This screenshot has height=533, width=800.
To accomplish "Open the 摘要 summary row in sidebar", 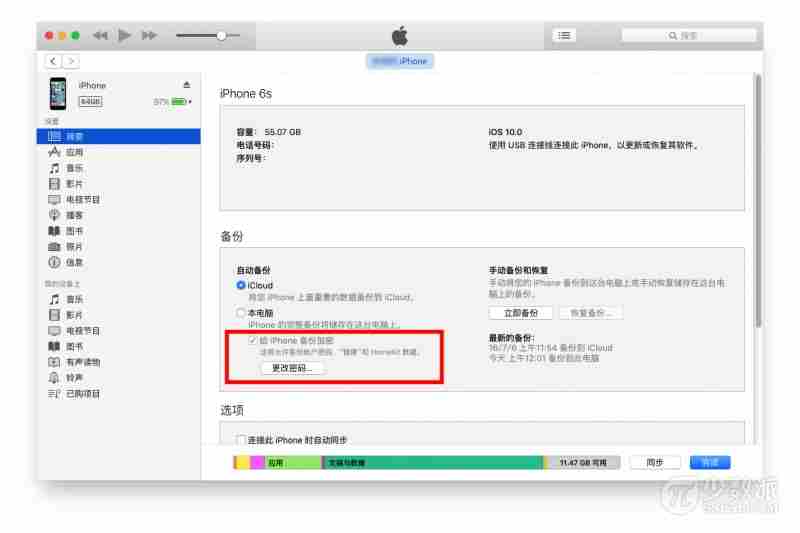I will click(x=118, y=136).
